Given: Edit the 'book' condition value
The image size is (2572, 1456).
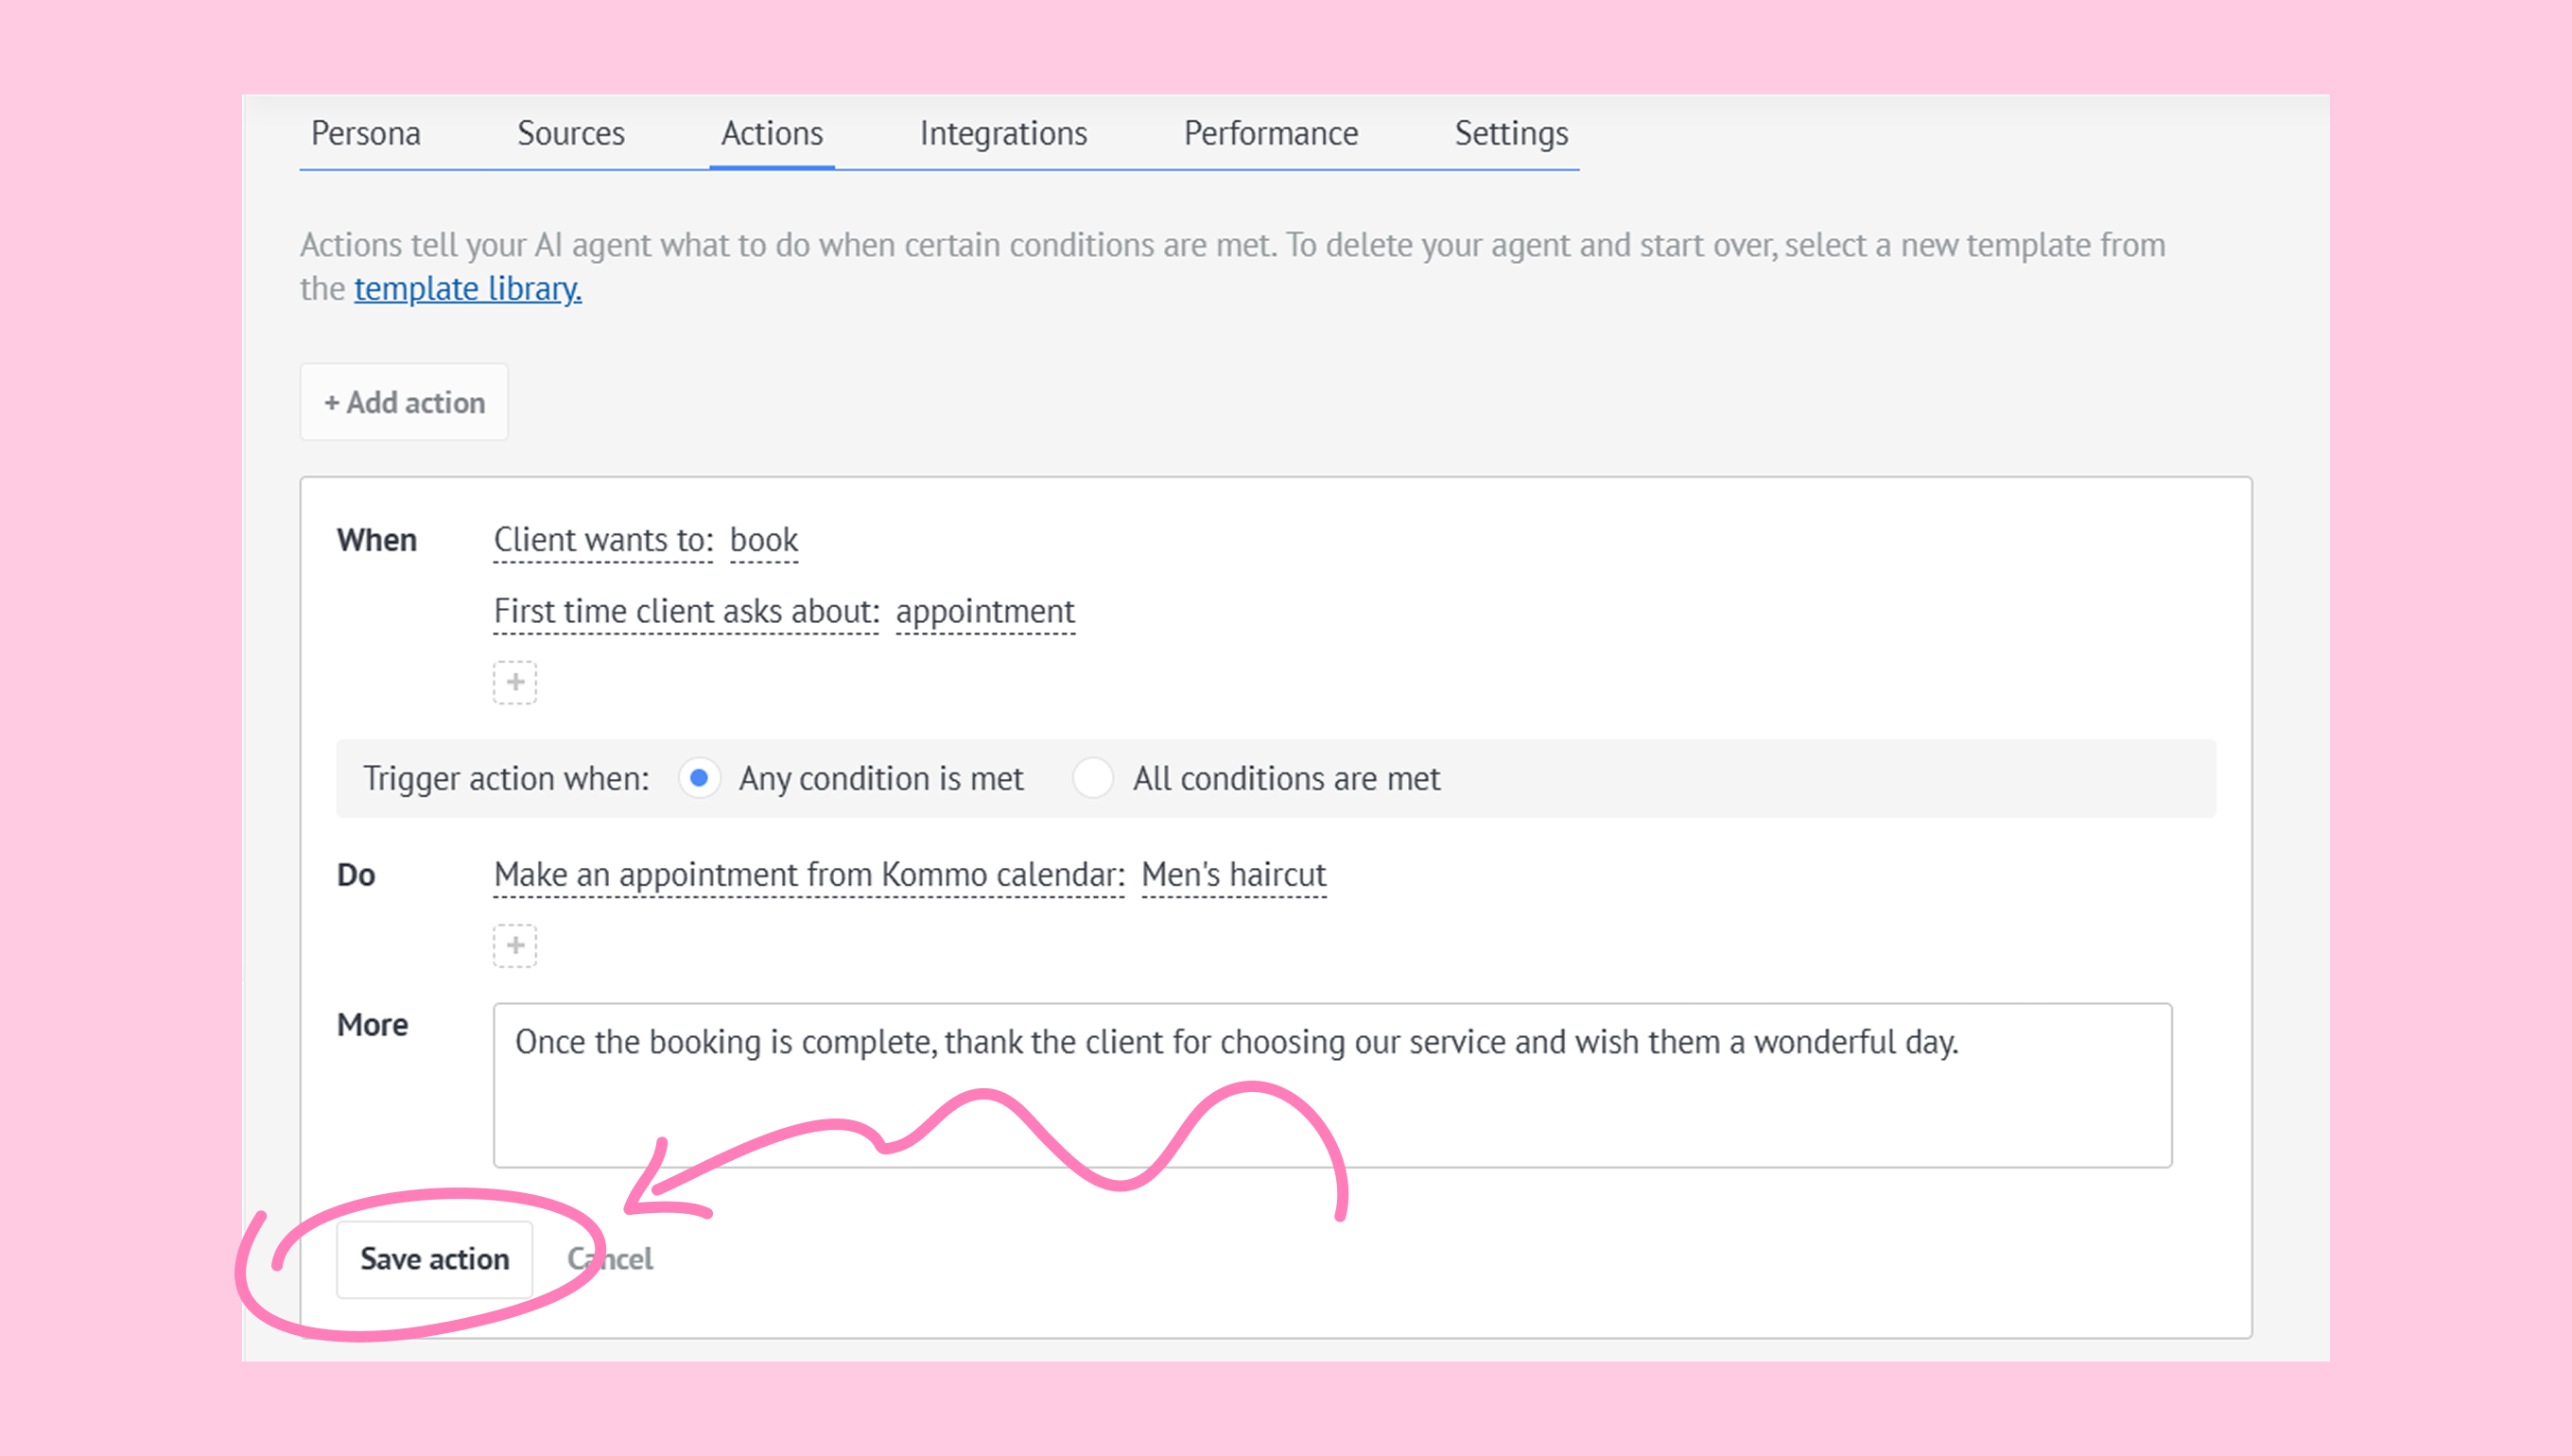Looking at the screenshot, I should [764, 541].
